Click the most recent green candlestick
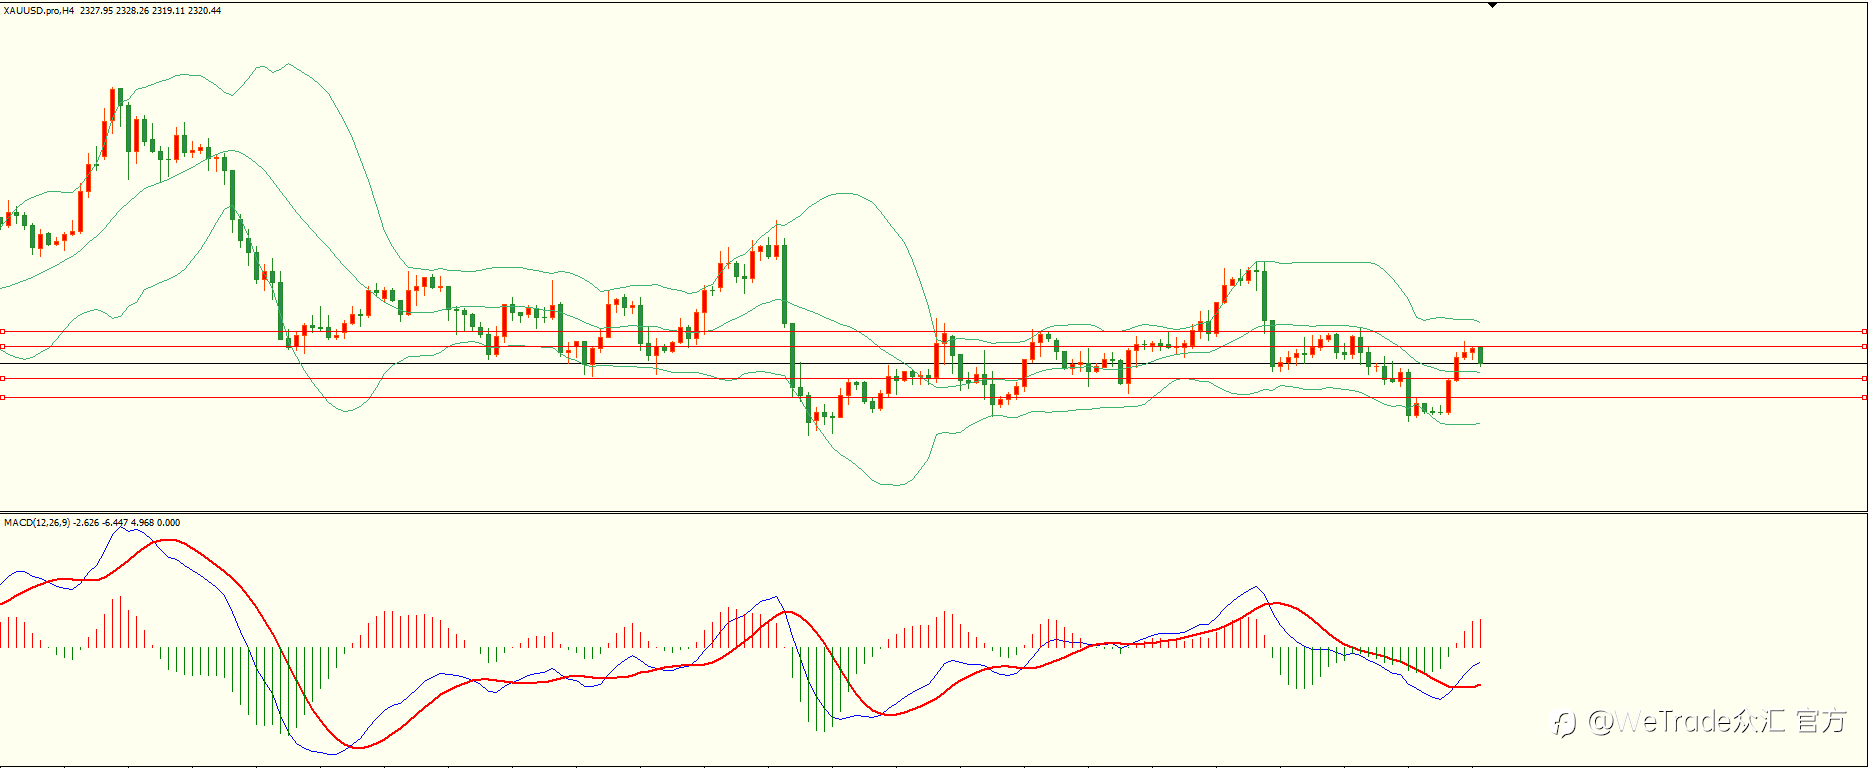1868x768 pixels. (x=1480, y=356)
